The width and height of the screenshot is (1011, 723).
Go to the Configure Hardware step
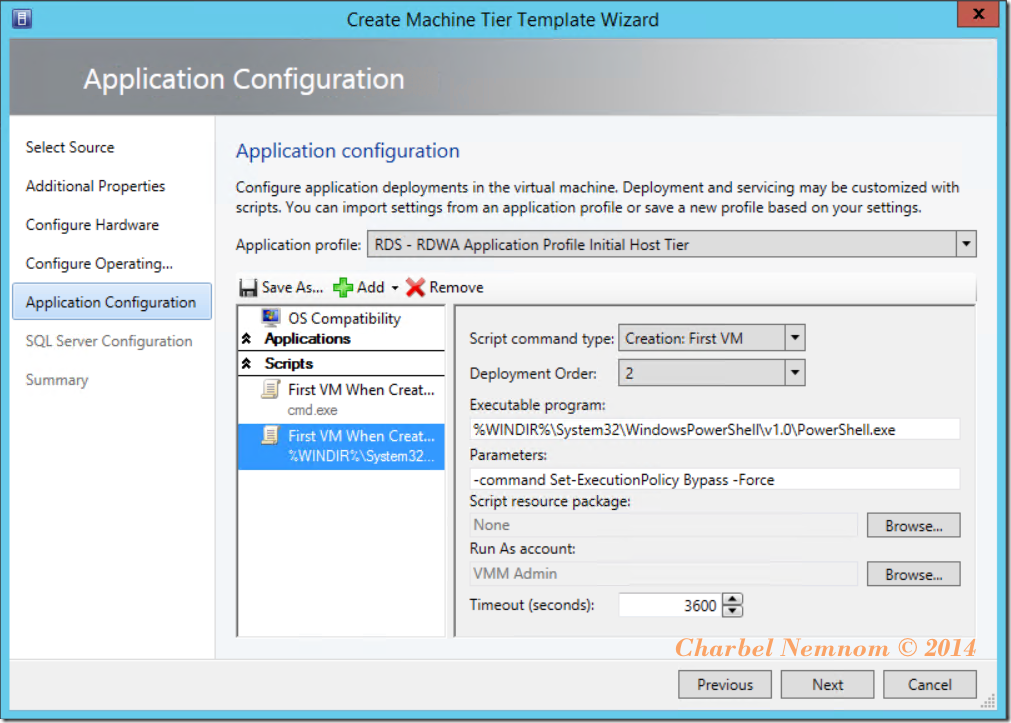(x=92, y=224)
